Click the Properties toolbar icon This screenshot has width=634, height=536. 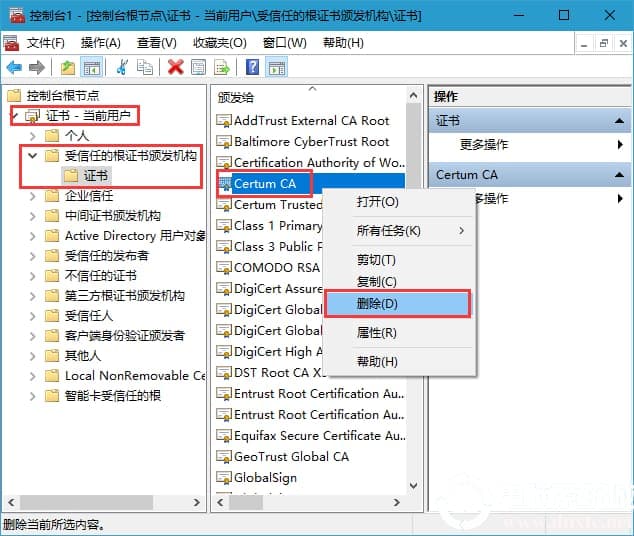198,67
